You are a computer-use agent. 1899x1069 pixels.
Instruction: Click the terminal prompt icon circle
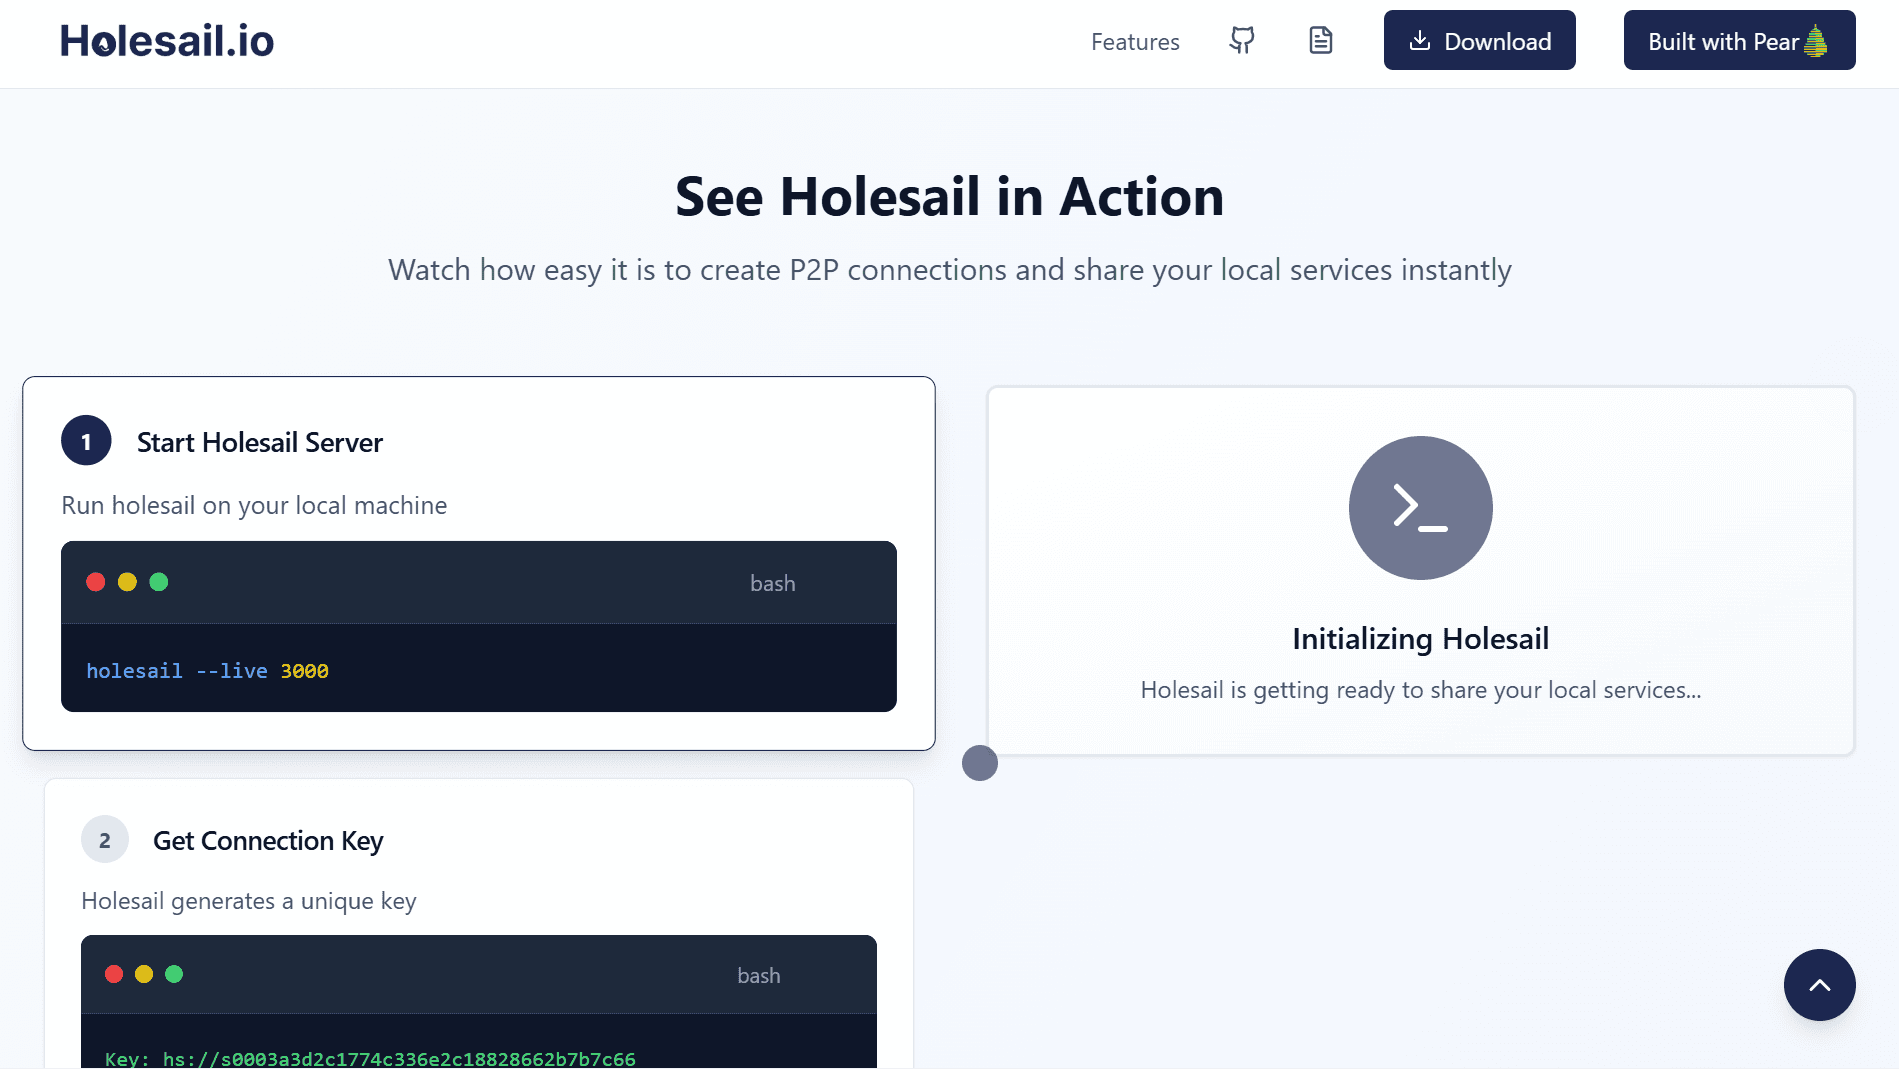[x=1420, y=507]
